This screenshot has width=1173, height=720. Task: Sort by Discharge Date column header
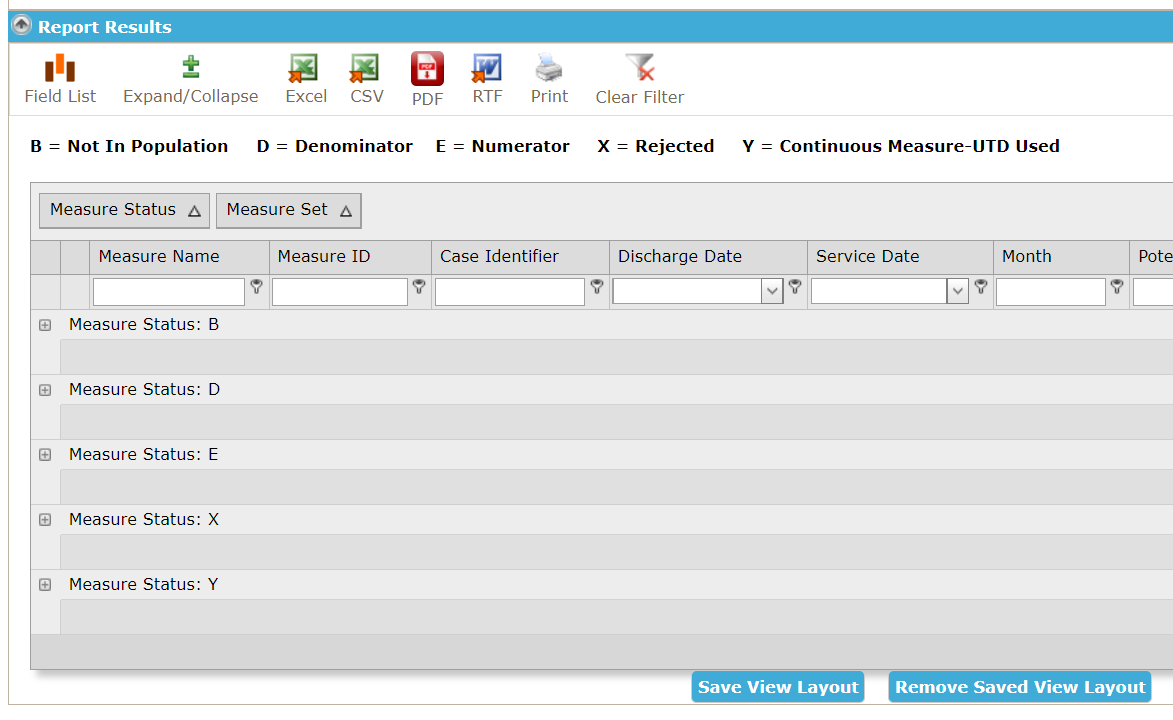coord(708,257)
